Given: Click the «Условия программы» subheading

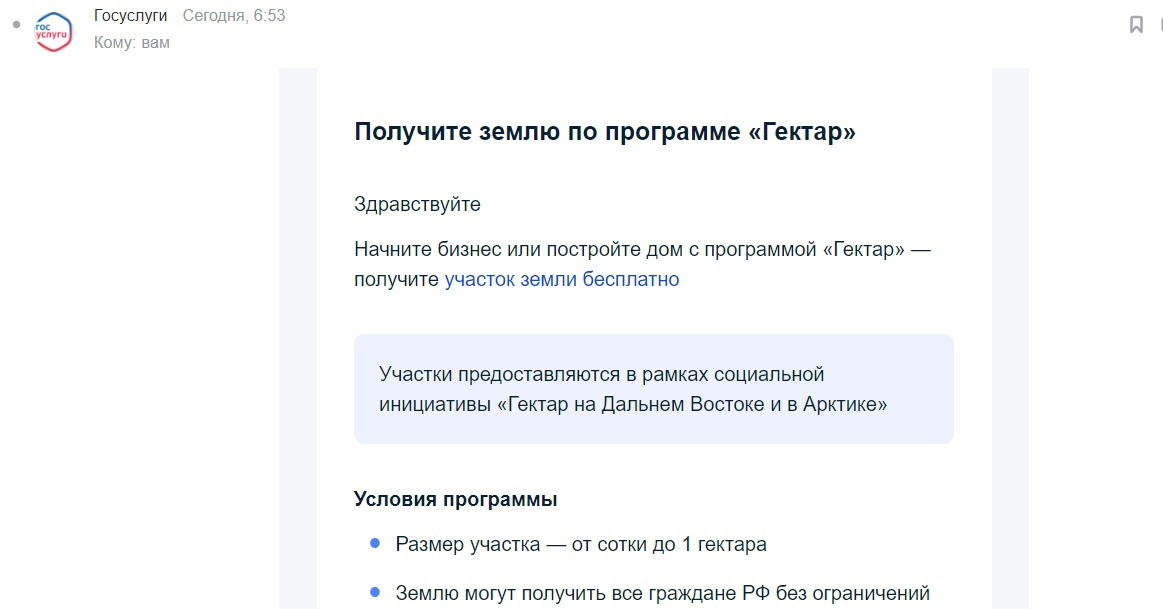Looking at the screenshot, I should (455, 499).
